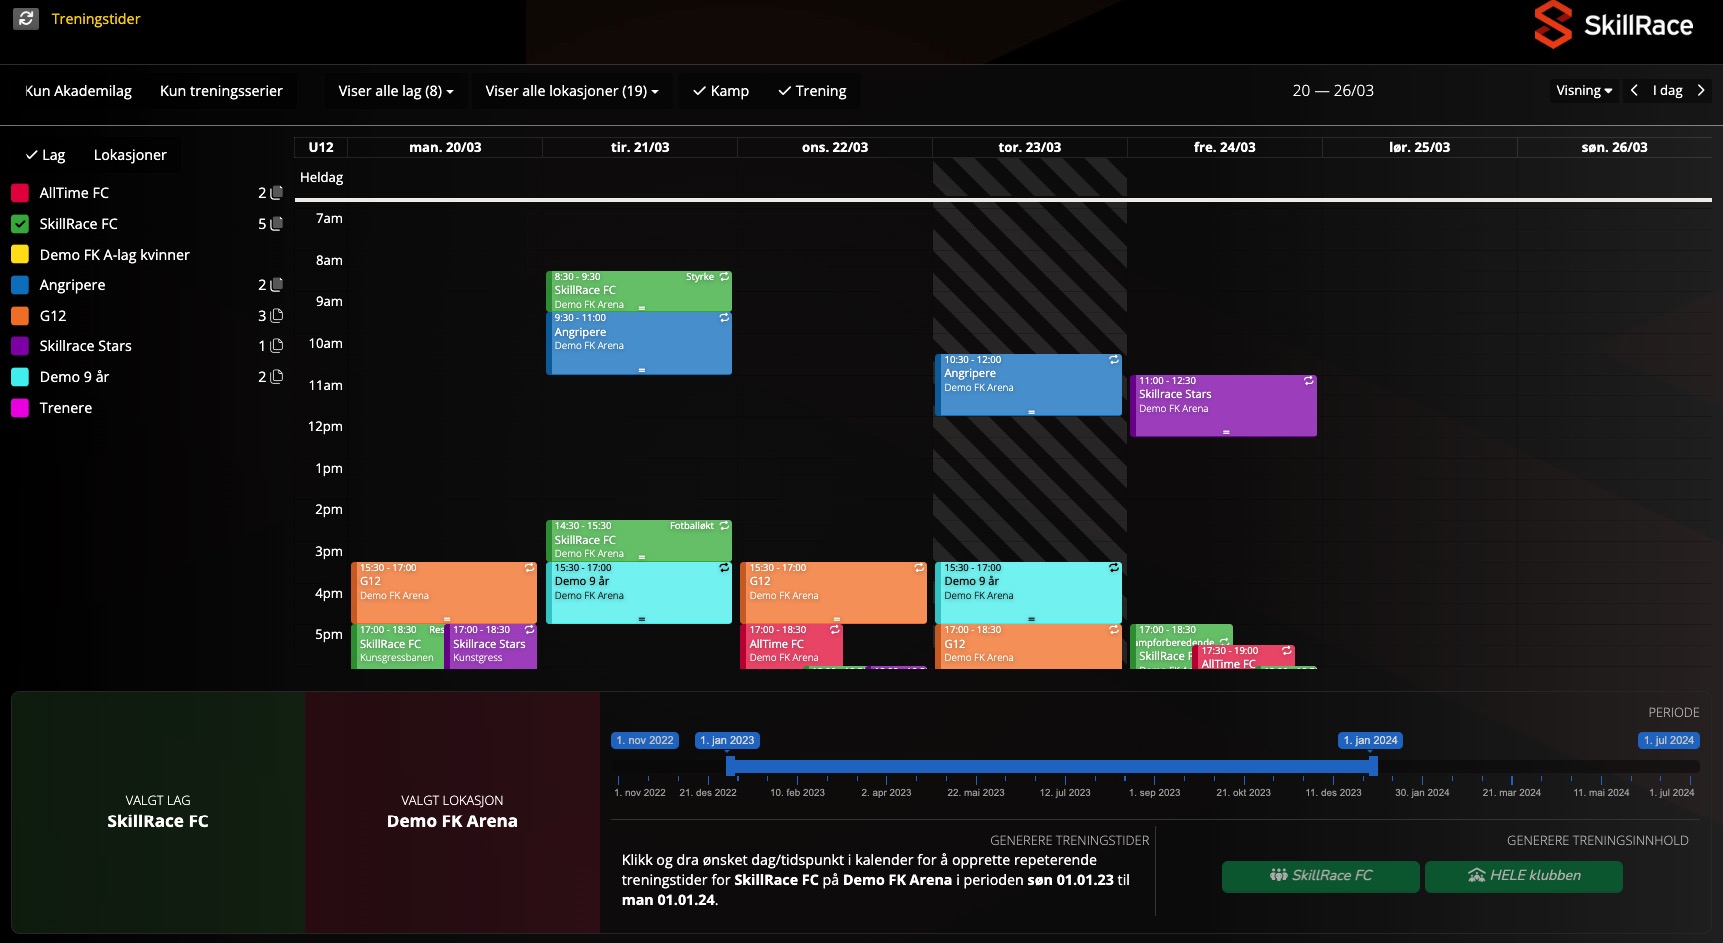Toggle the SkillRace FC team checkbox

click(20, 224)
